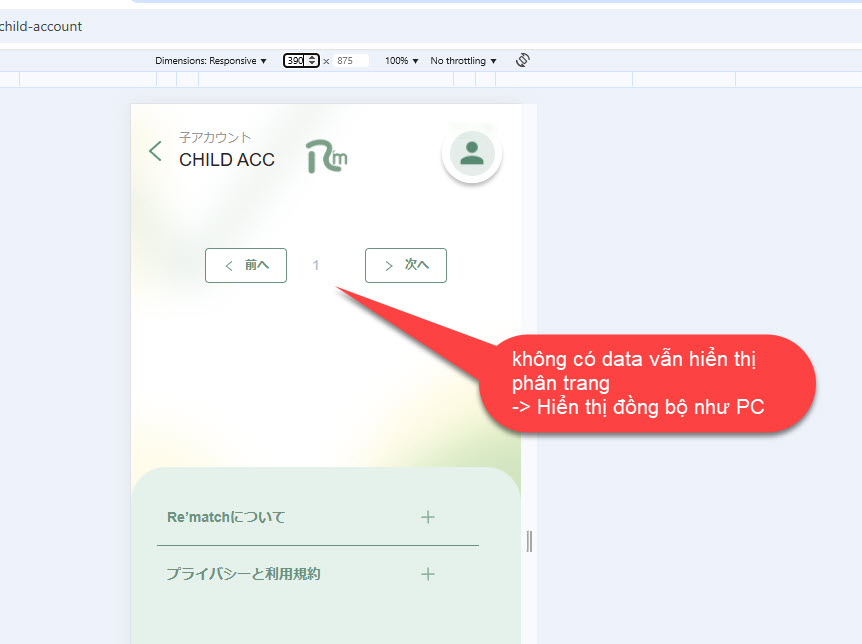Click the plus icon beside プライバシーと利用規約
Image resolution: width=862 pixels, height=644 pixels.
point(428,574)
